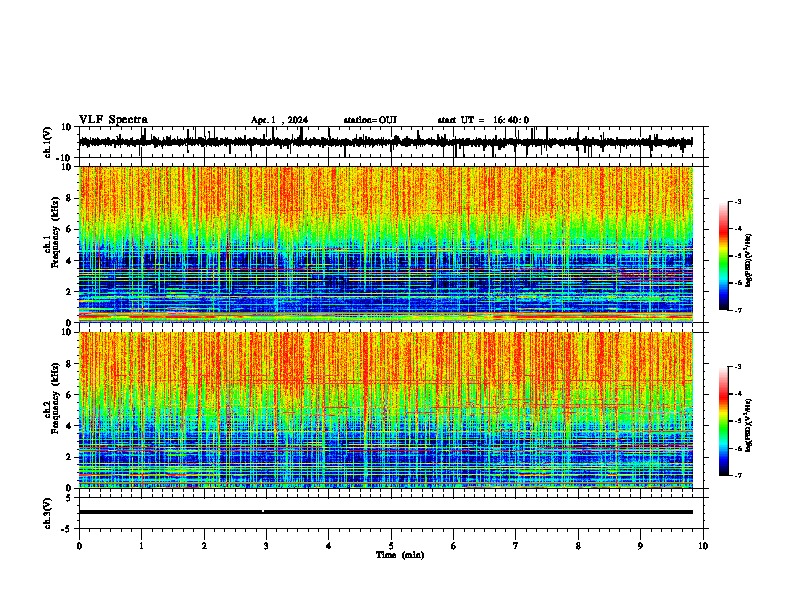Click the time axis tick label "8"
The image size is (792, 612).
578,546
